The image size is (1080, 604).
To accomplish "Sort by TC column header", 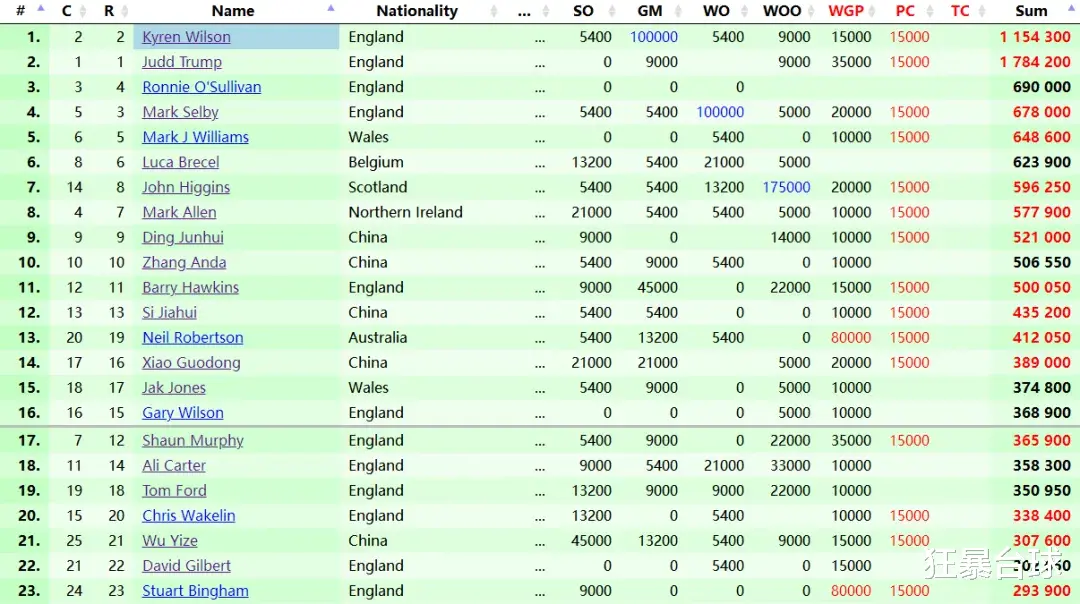I will (959, 11).
